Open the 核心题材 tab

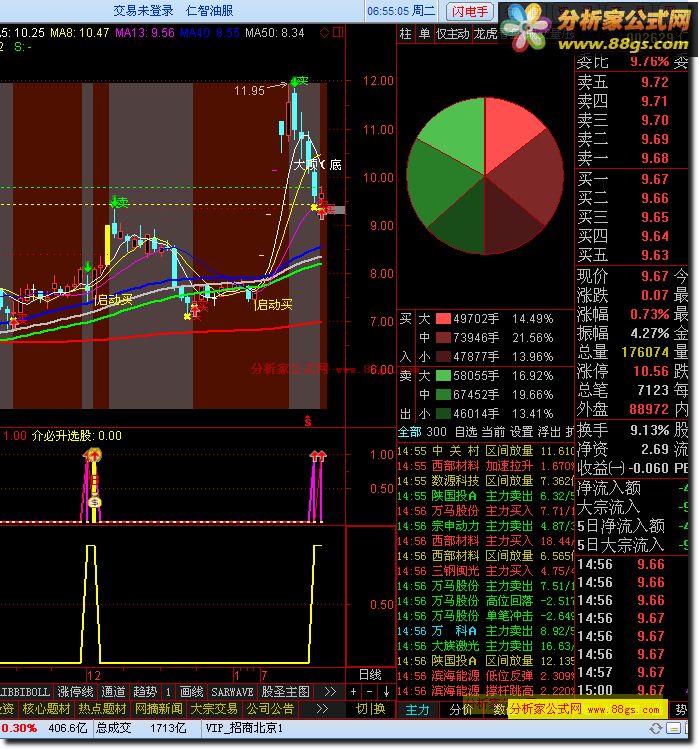46,708
